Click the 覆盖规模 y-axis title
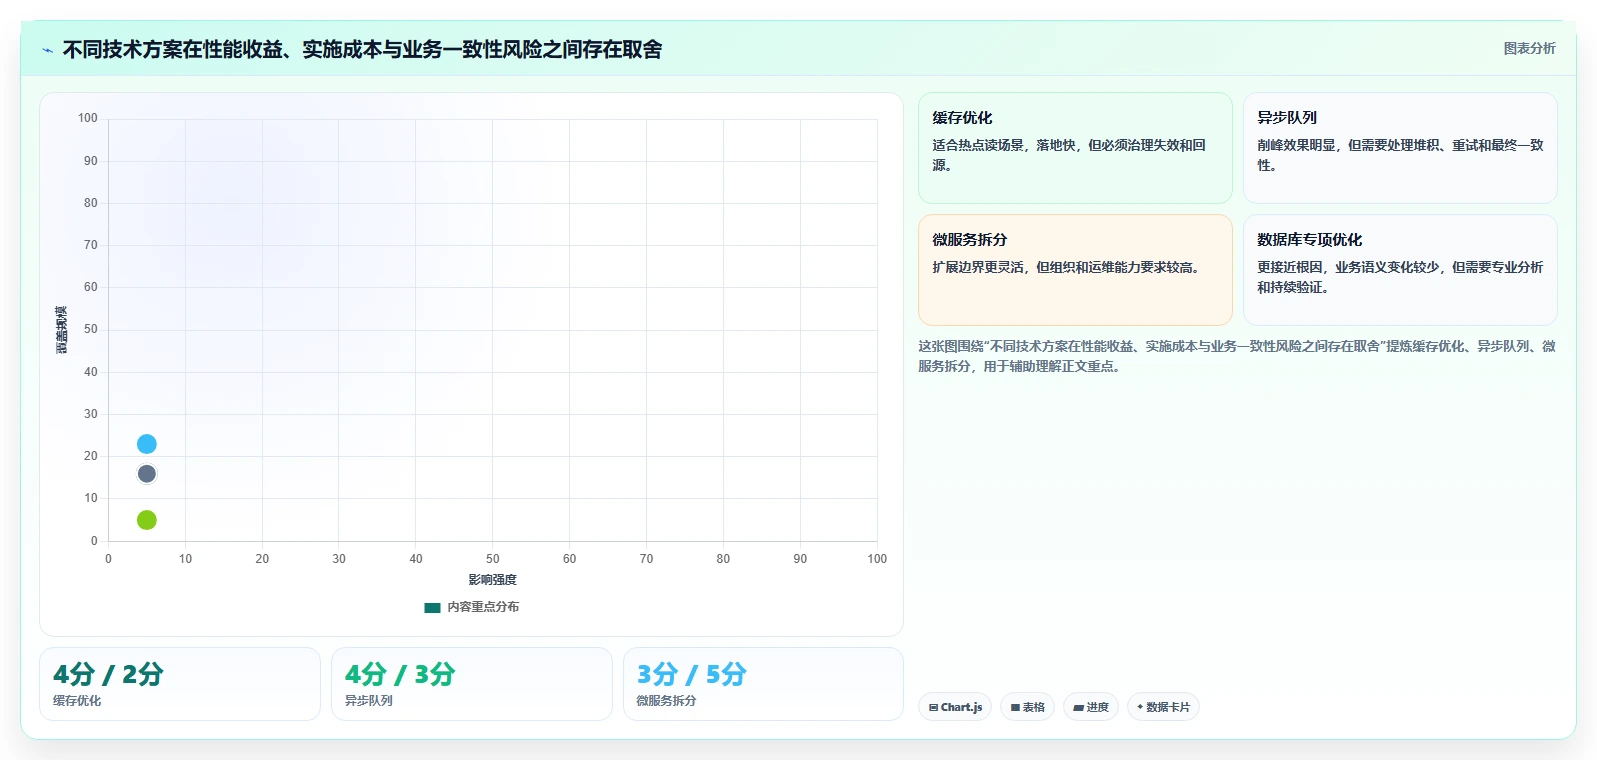The width and height of the screenshot is (1597, 760). click(62, 330)
